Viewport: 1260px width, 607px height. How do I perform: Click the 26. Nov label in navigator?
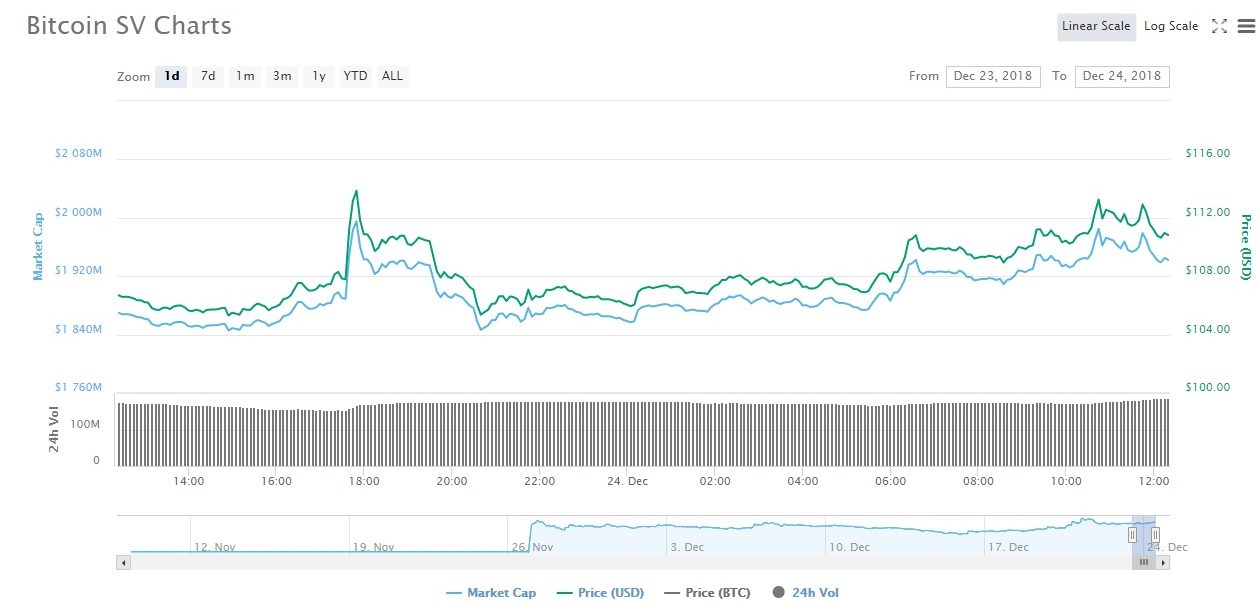[531, 547]
